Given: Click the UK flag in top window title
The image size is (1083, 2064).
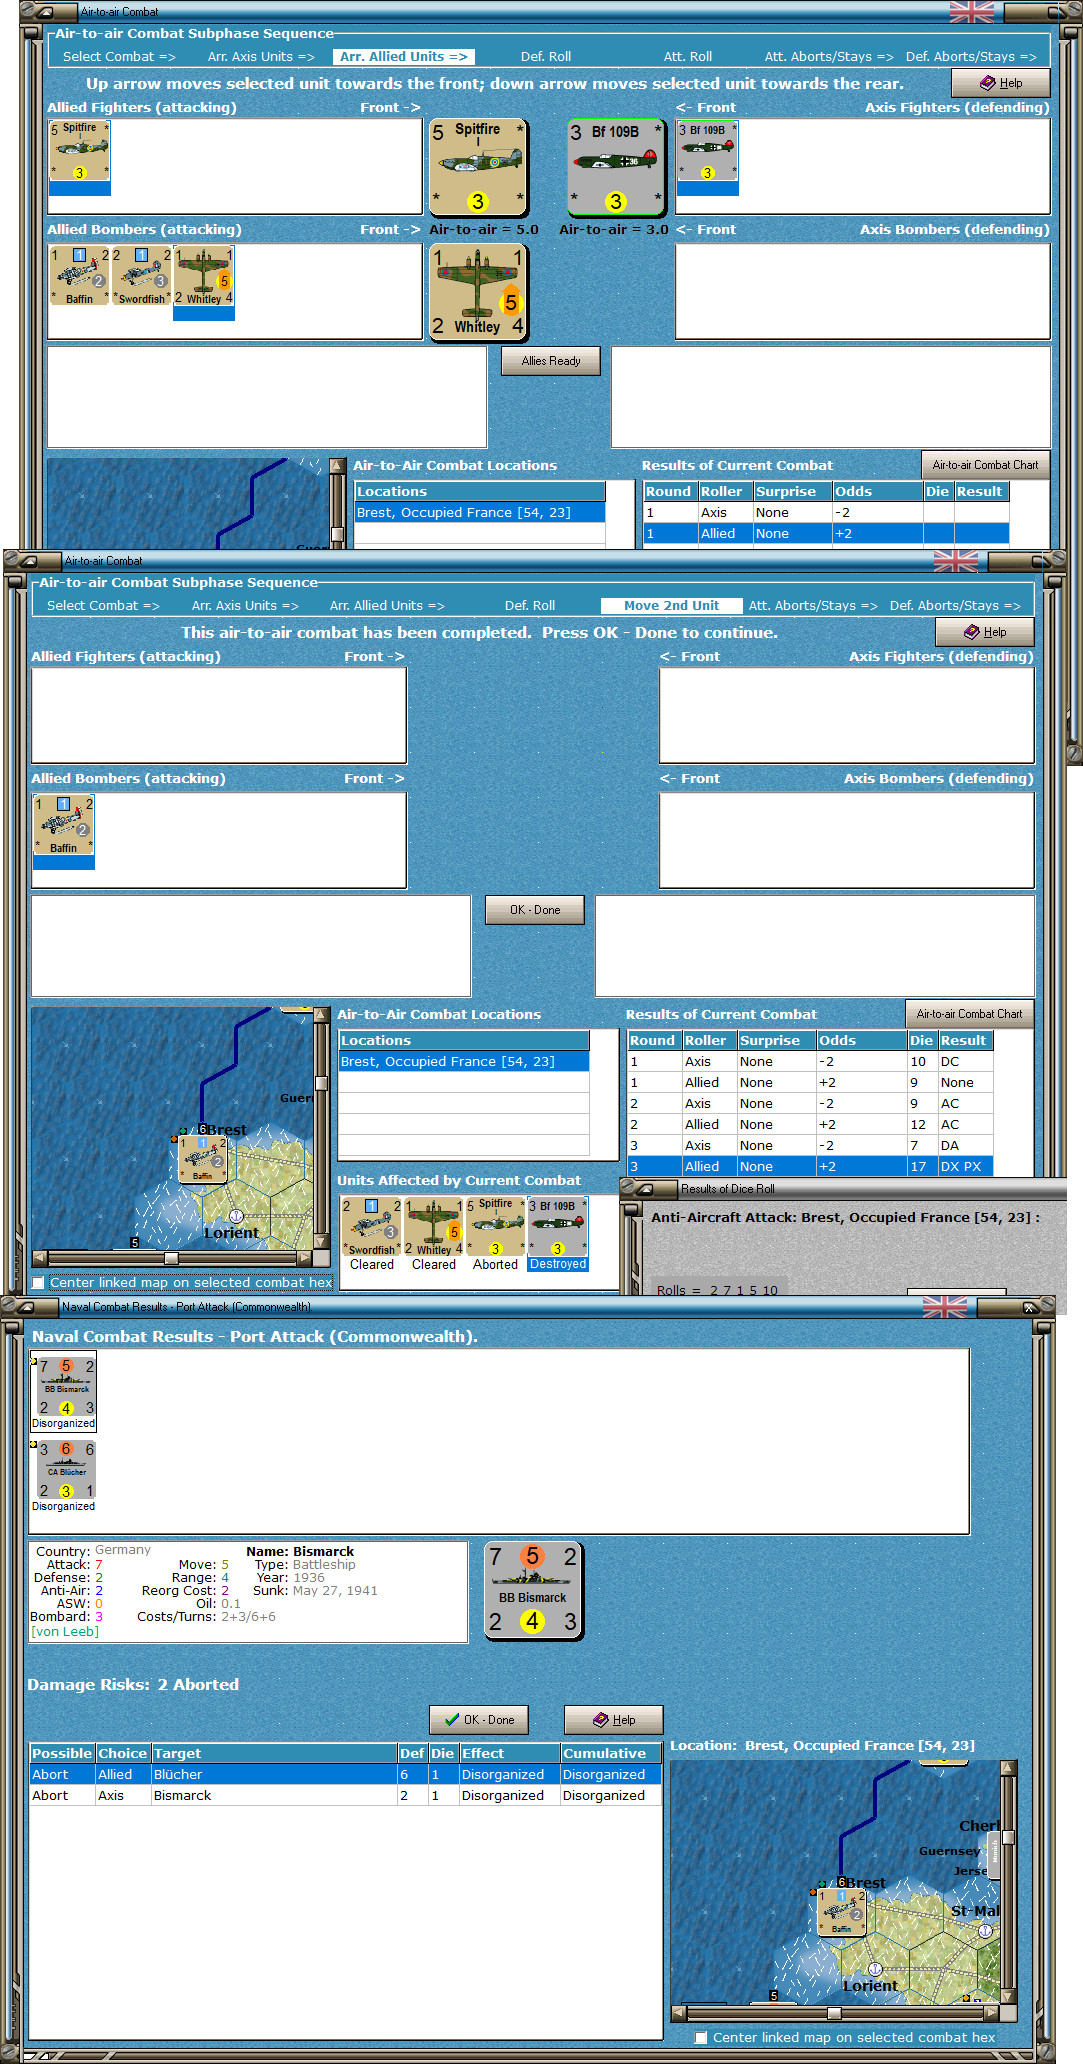Looking at the screenshot, I should (x=971, y=12).
